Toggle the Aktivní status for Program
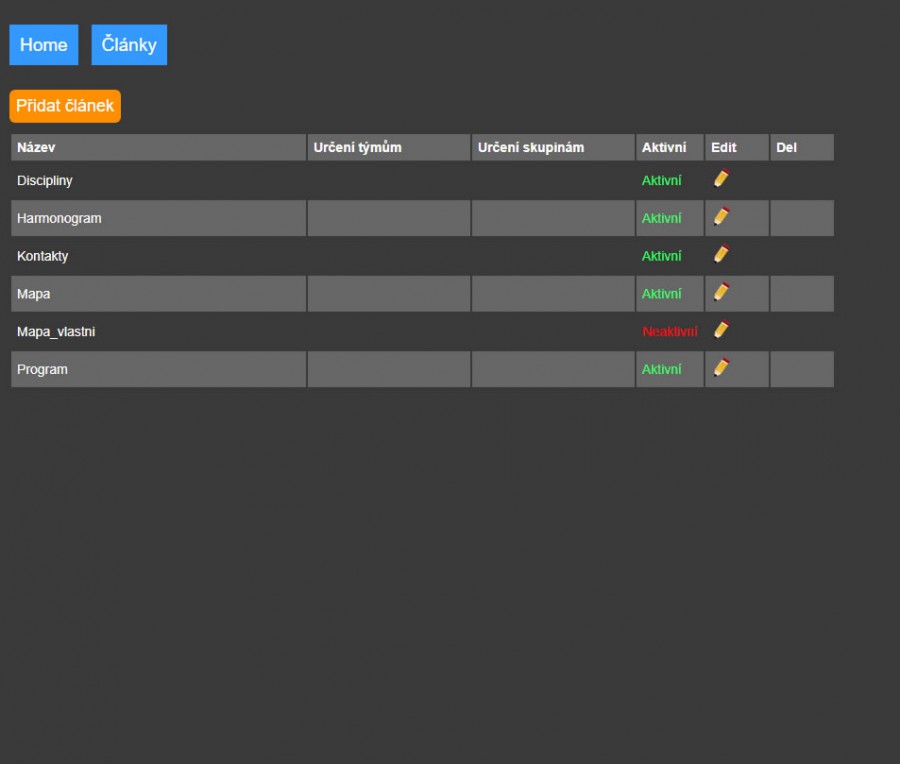 pos(661,370)
